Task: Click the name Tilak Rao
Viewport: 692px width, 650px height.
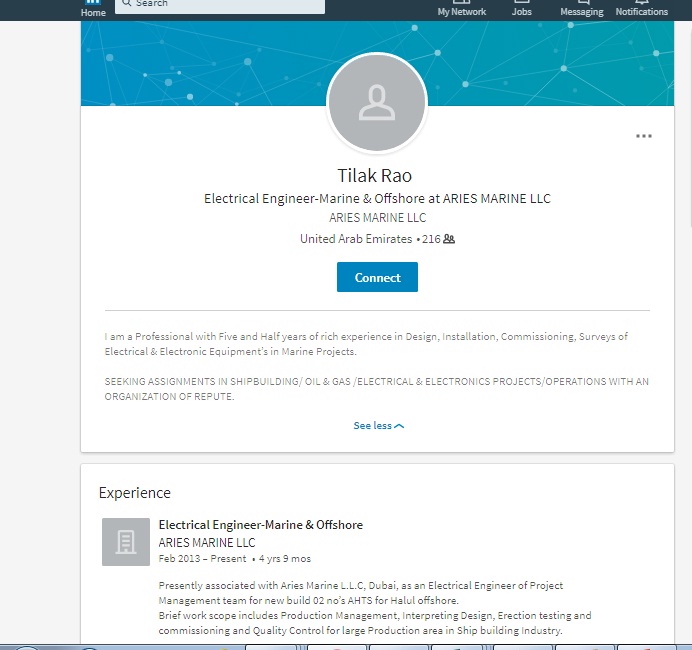Action: 375,176
